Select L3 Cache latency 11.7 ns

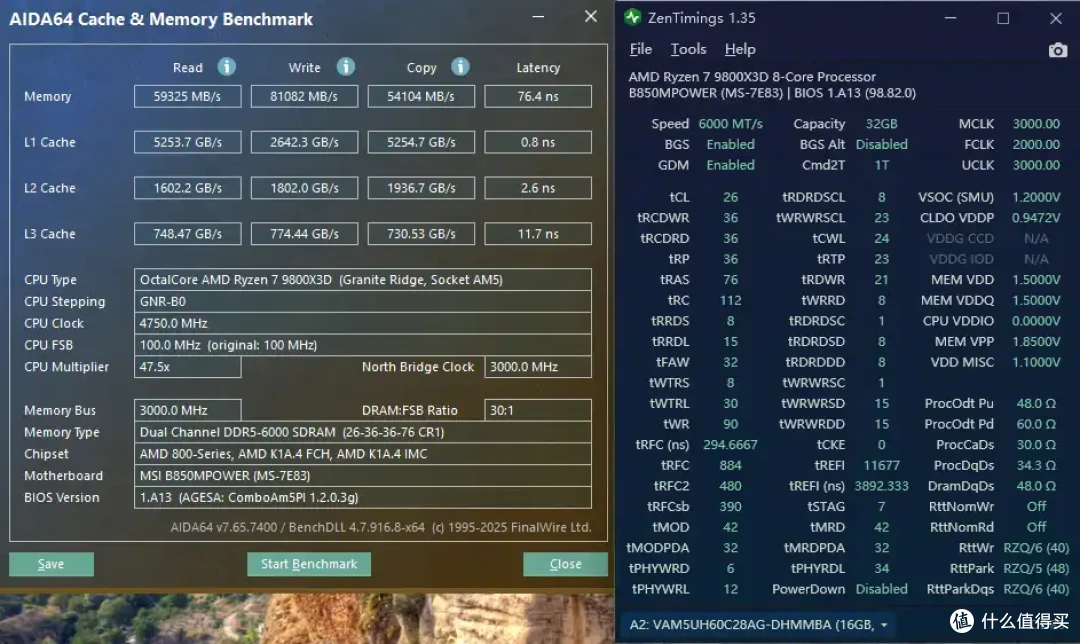538,233
